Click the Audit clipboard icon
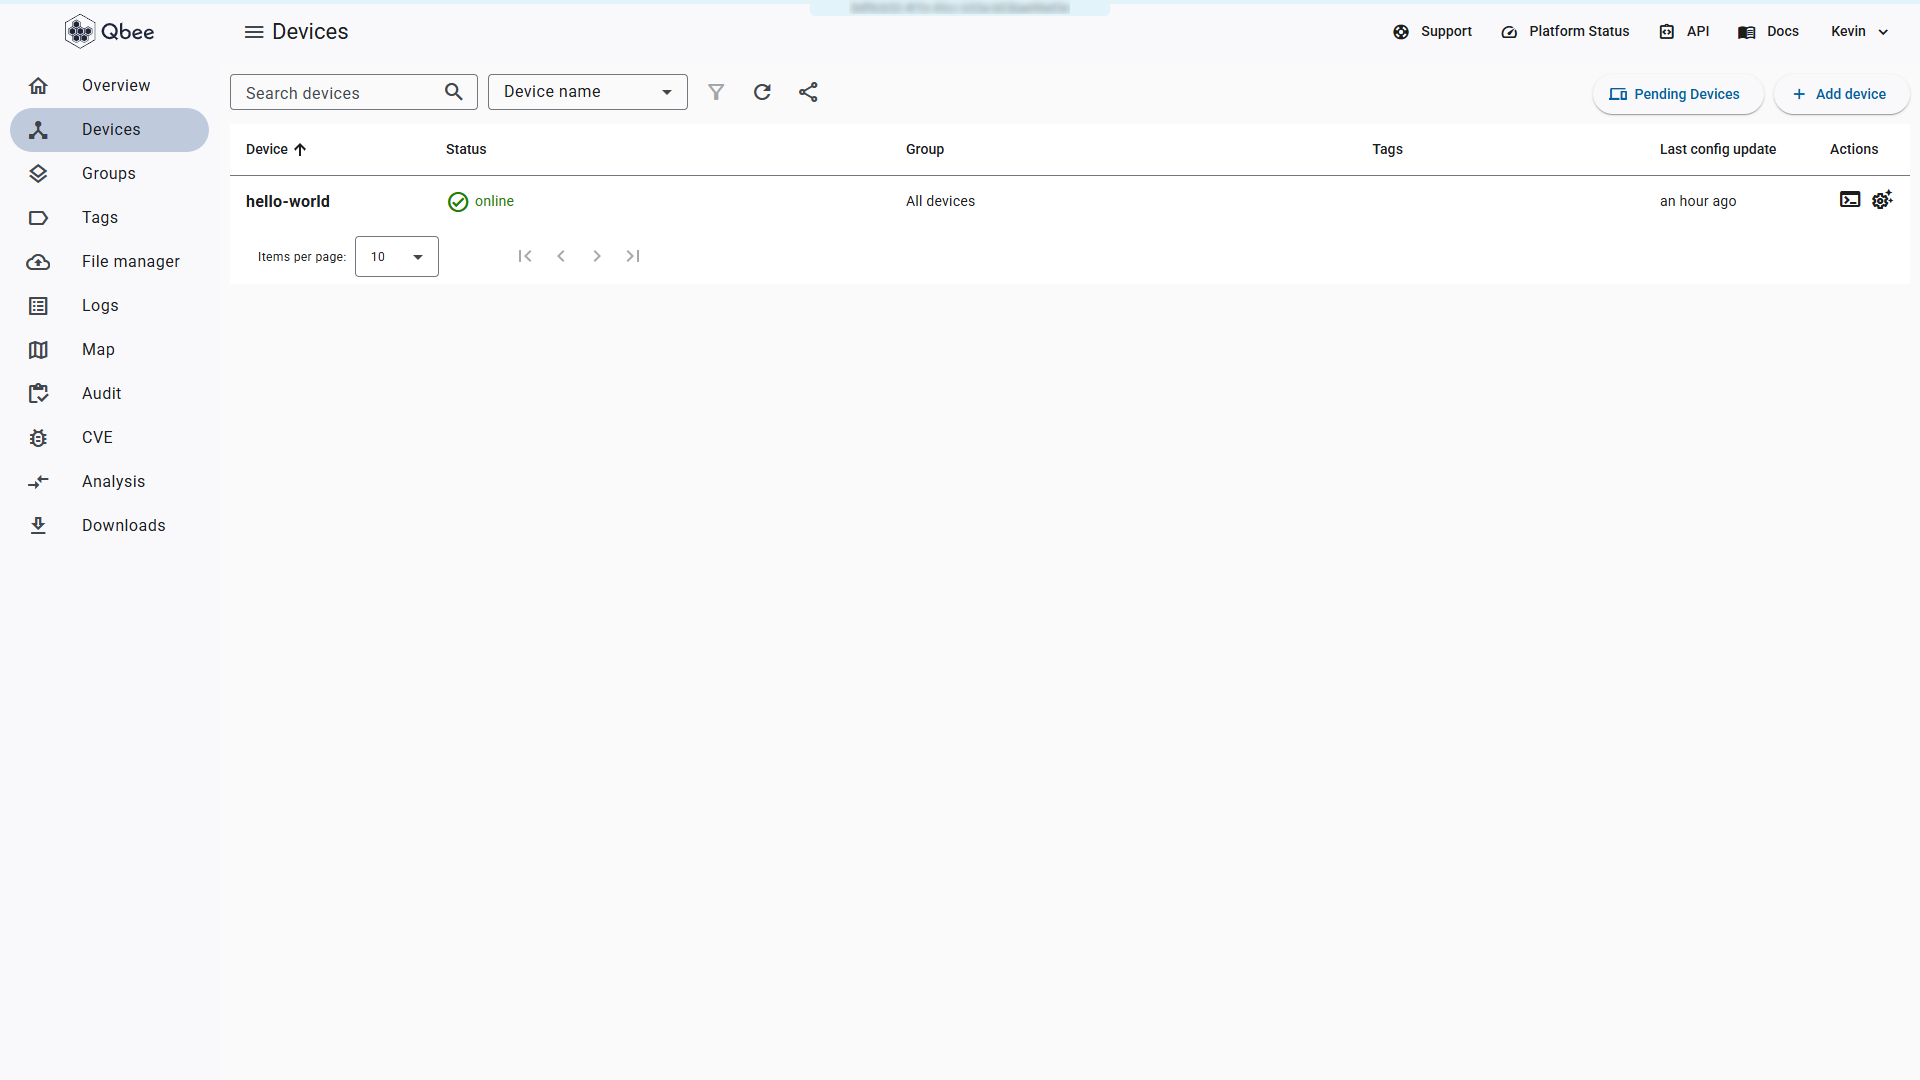Viewport: 1920px width, 1080px height. (x=38, y=394)
